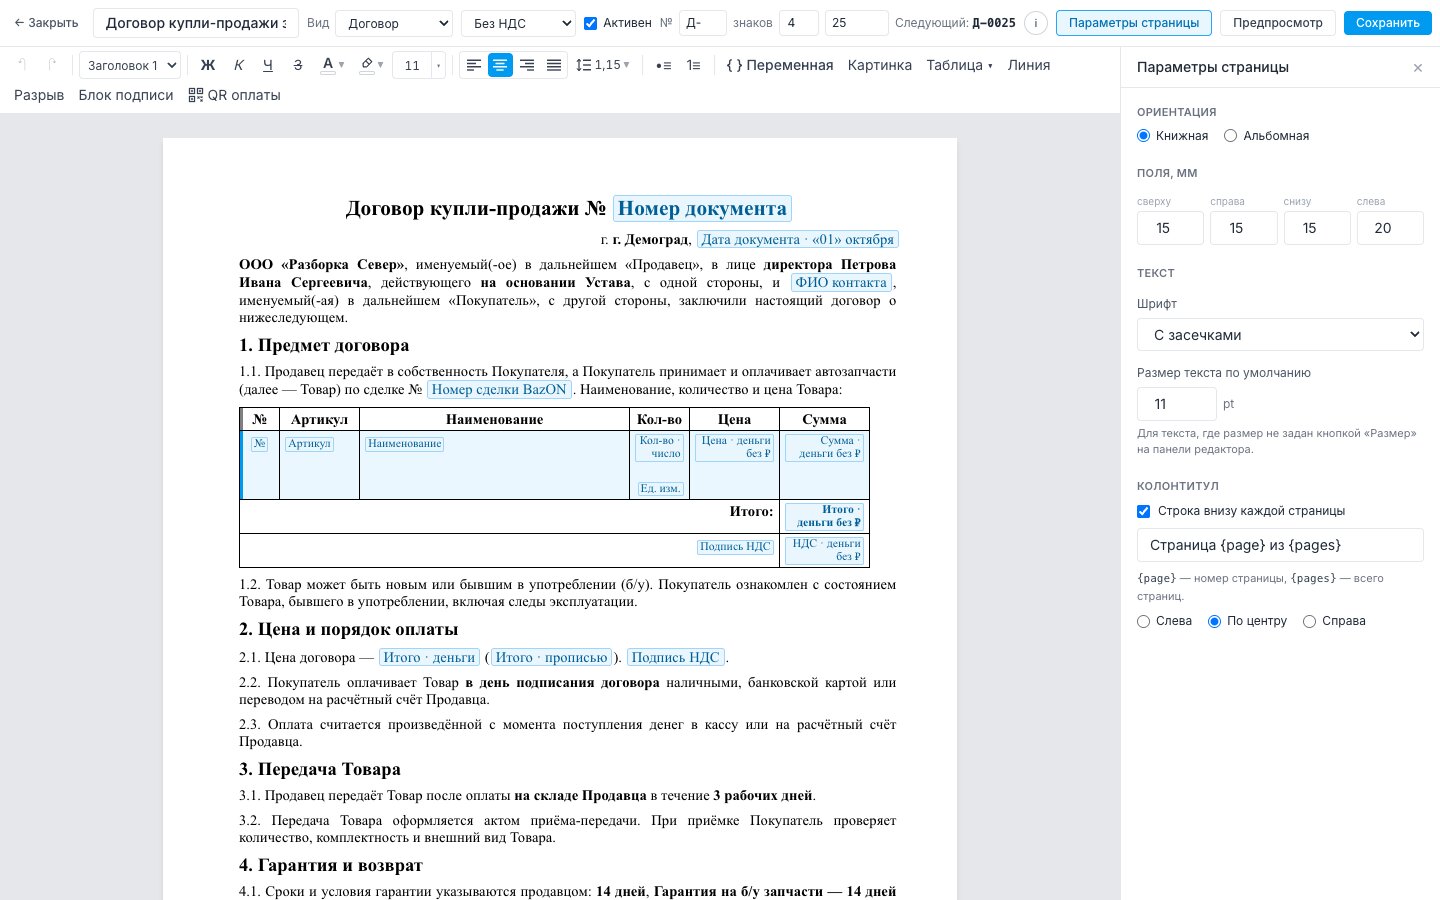The image size is (1440, 900).
Task: Open the highlight color picker
Action: pyautogui.click(x=371, y=65)
